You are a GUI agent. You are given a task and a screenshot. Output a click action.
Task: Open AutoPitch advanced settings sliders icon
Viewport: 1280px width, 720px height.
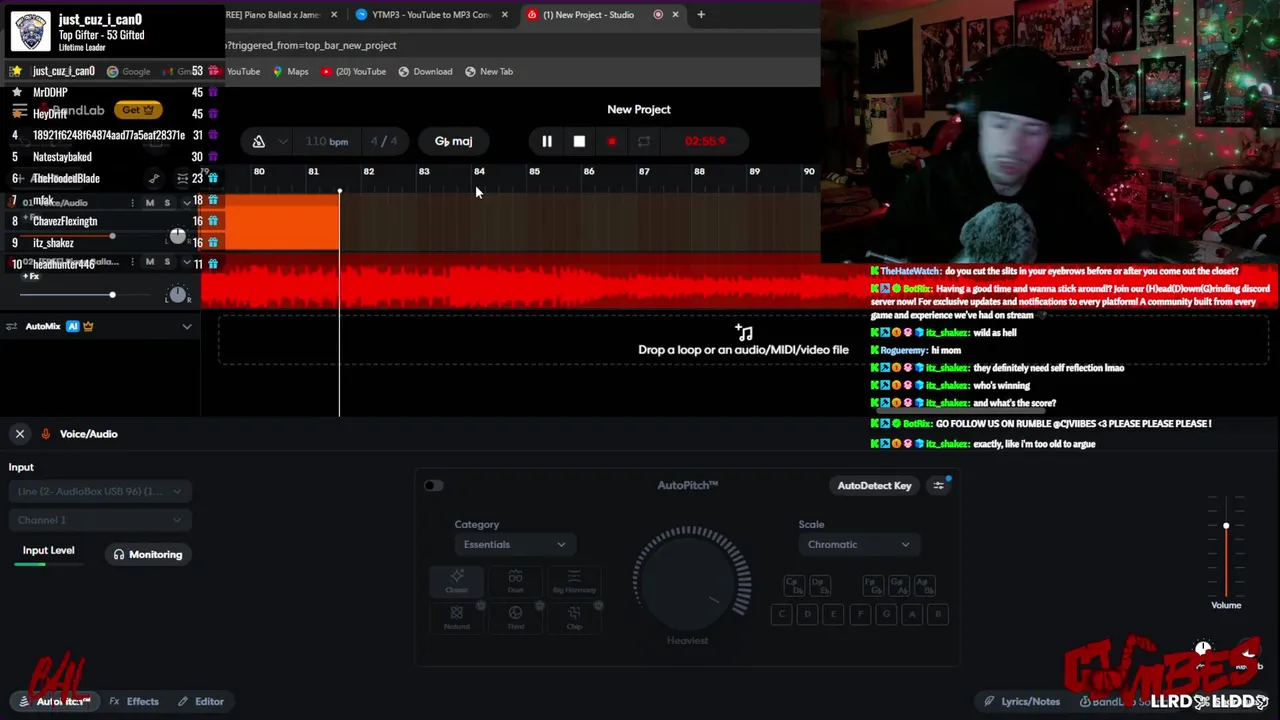(x=939, y=486)
